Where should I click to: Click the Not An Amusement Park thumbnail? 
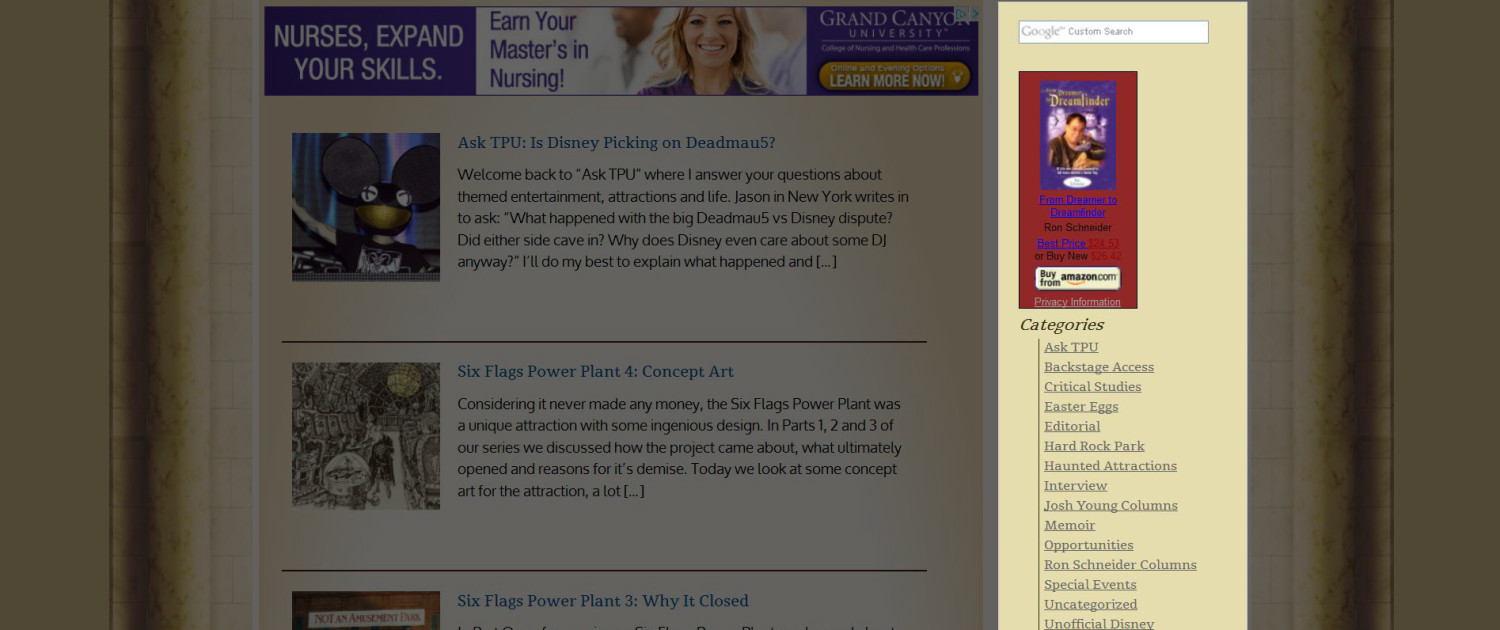[366, 611]
